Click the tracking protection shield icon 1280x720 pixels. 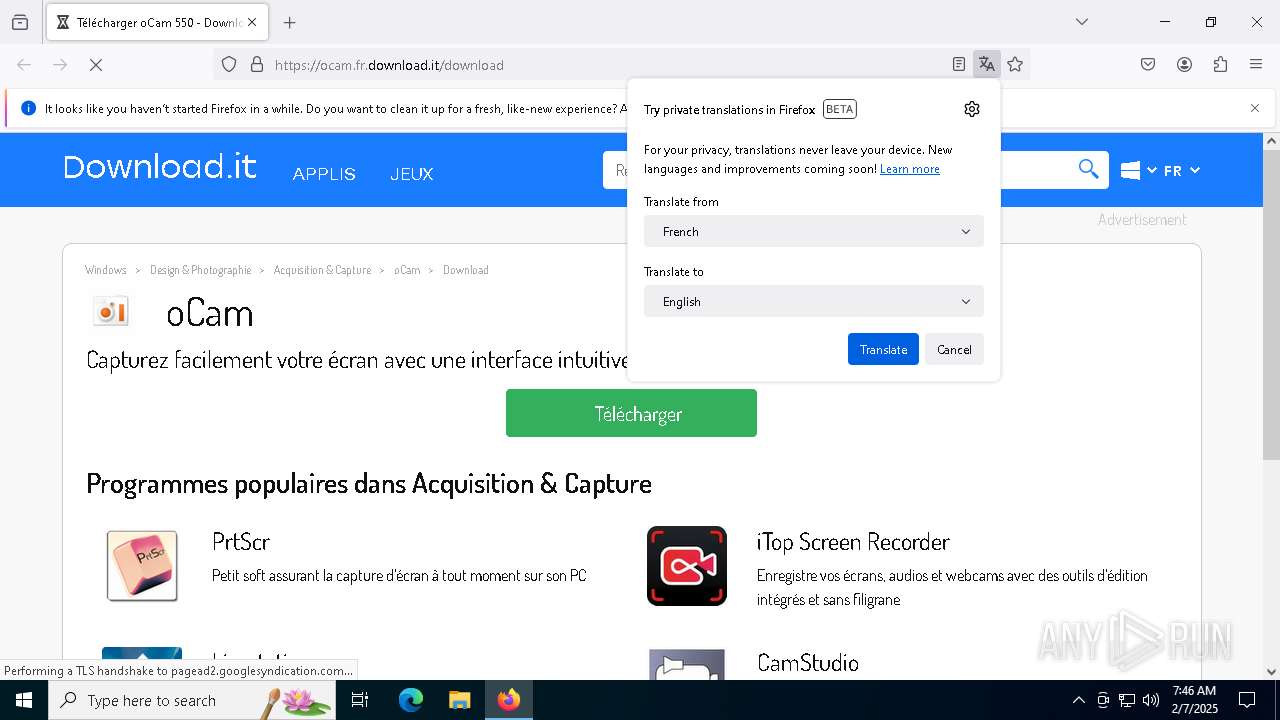(229, 65)
